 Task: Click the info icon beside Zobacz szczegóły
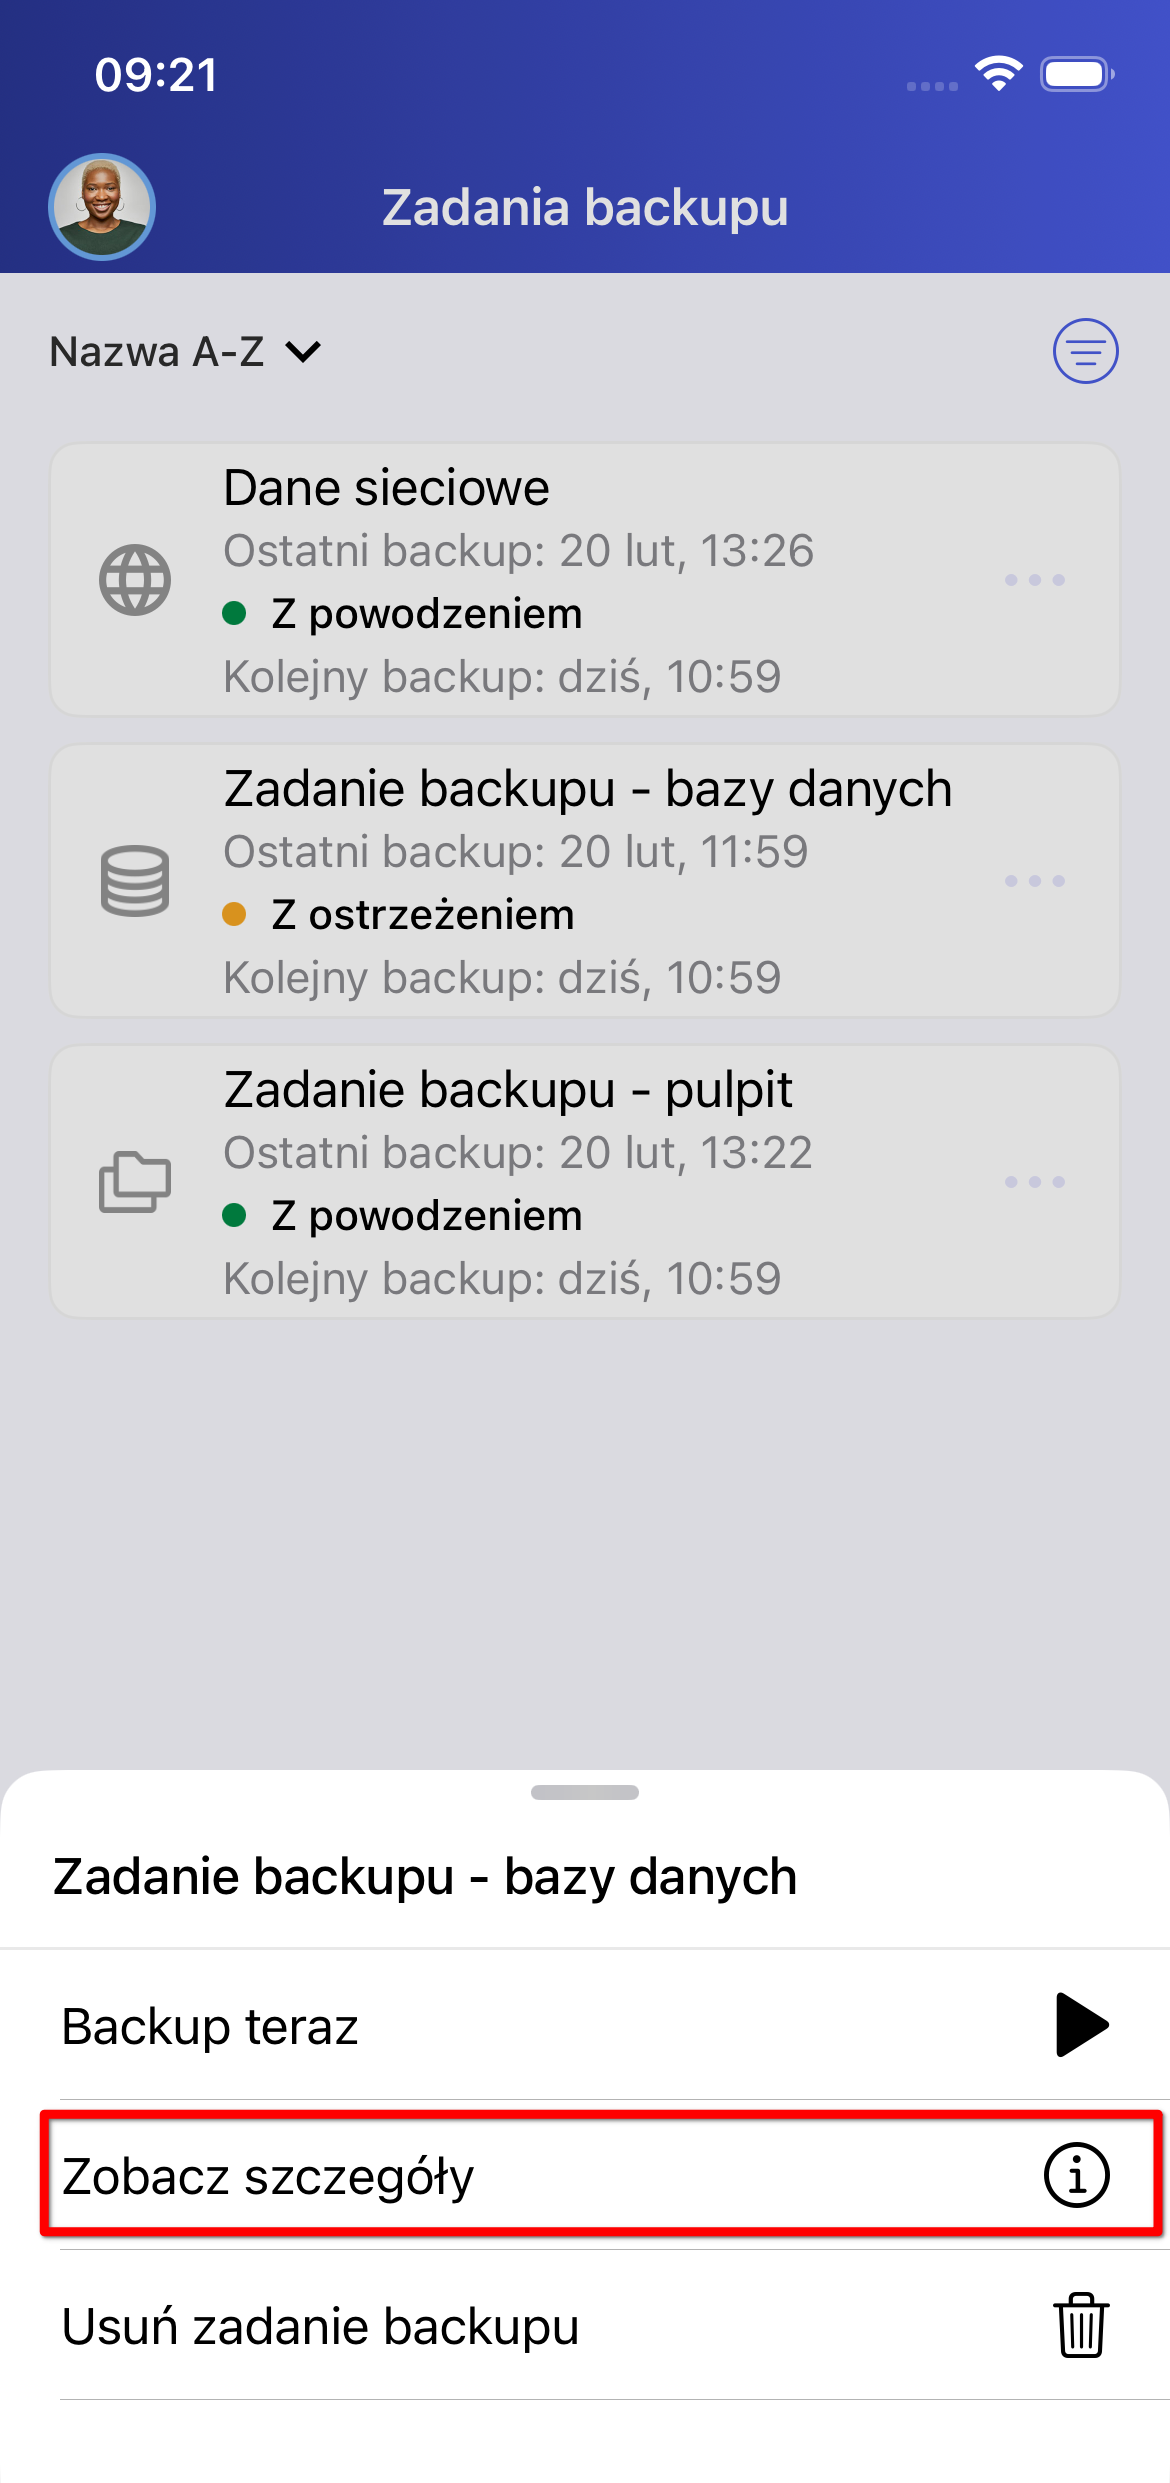(1077, 2175)
